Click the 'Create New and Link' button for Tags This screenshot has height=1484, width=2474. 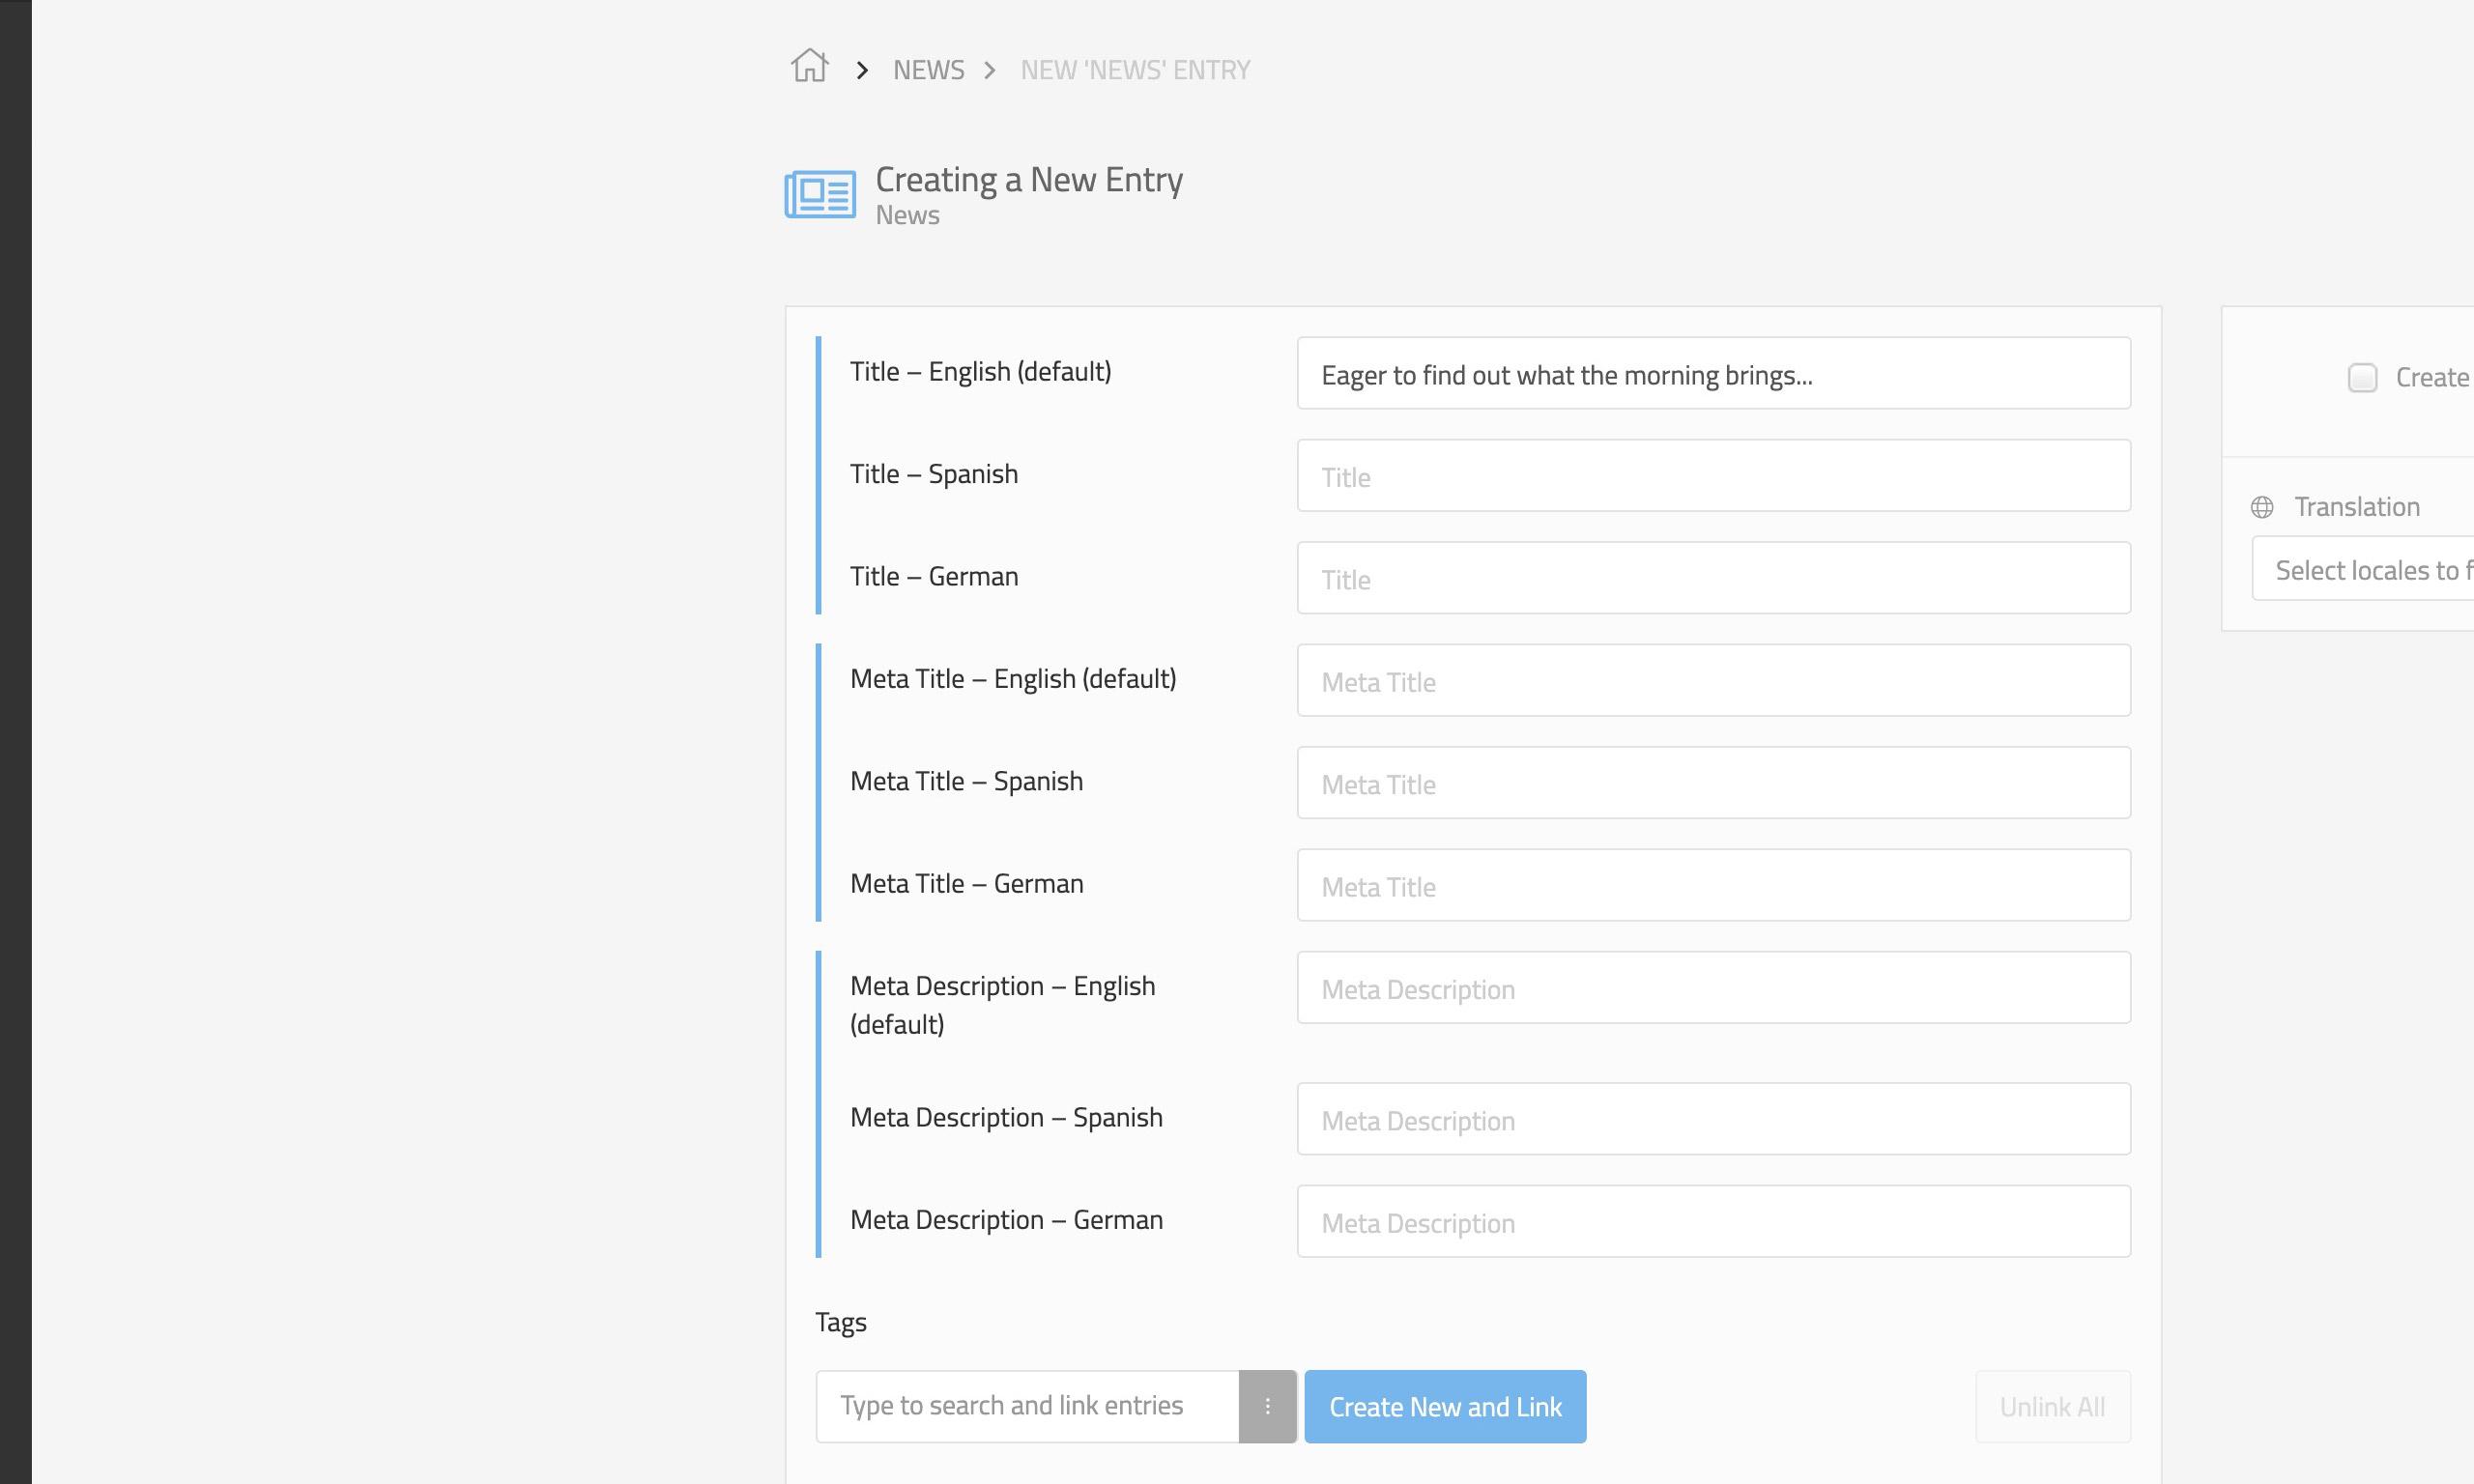tap(1446, 1407)
